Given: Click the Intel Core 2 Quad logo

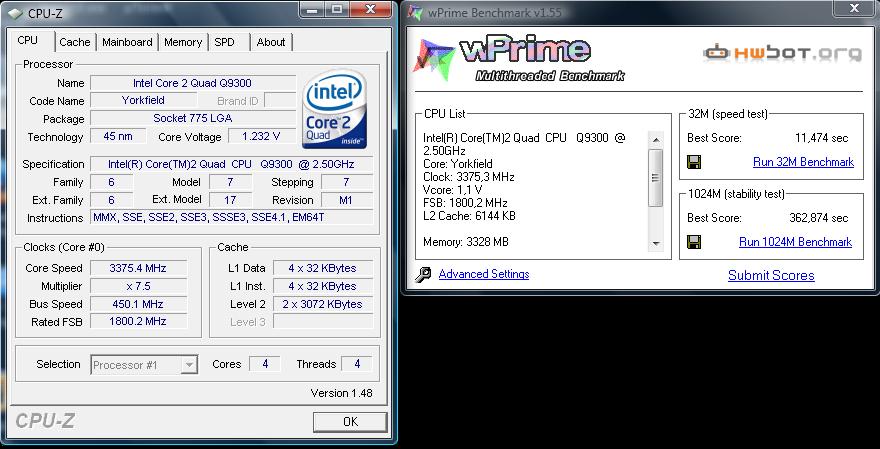Looking at the screenshot, I should (334, 109).
